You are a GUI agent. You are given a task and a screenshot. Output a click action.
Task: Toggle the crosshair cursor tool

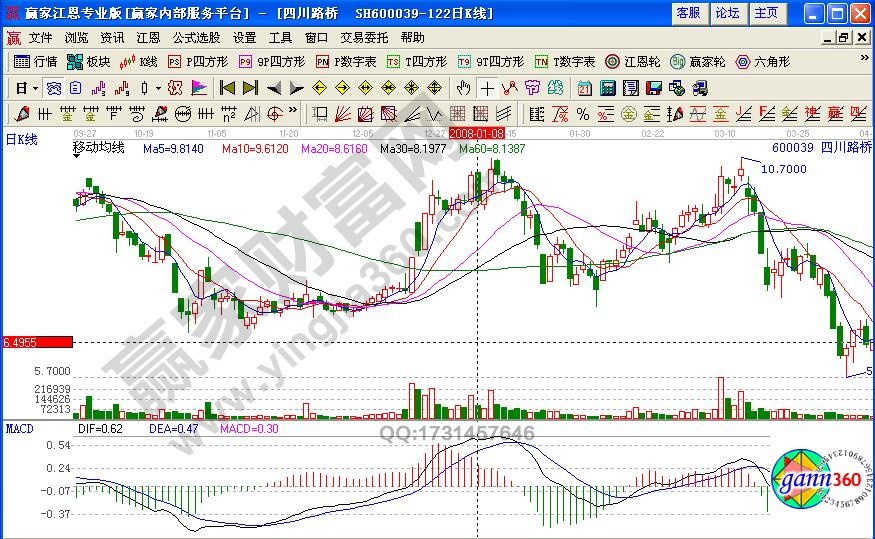click(486, 87)
